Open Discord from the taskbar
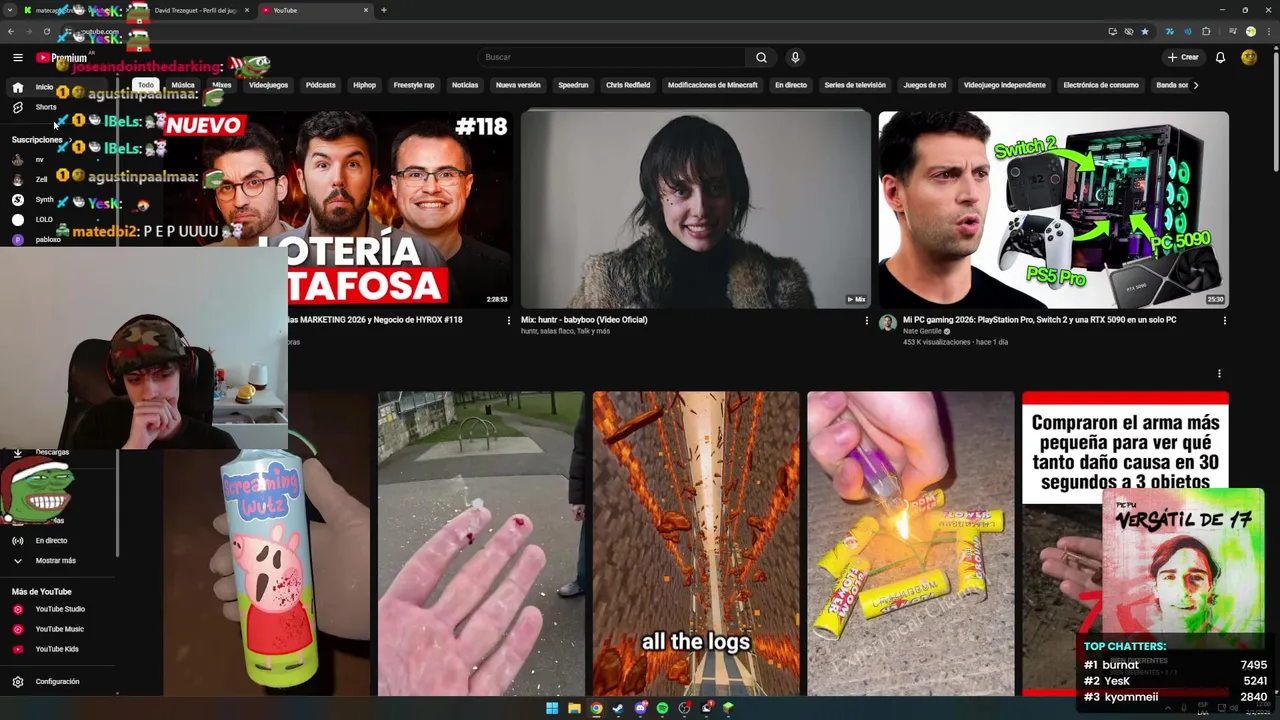Viewport: 1280px width, 720px height. tap(641, 708)
